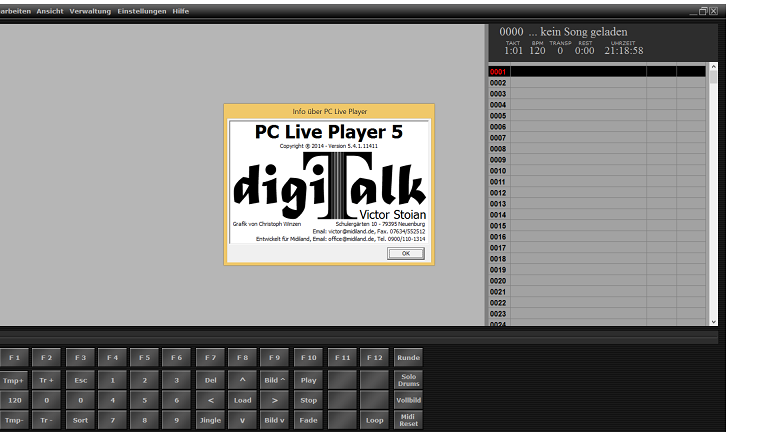Viewport: 768px width, 432px height.
Task: Reset tempo with the 120 button
Action: coord(14,400)
